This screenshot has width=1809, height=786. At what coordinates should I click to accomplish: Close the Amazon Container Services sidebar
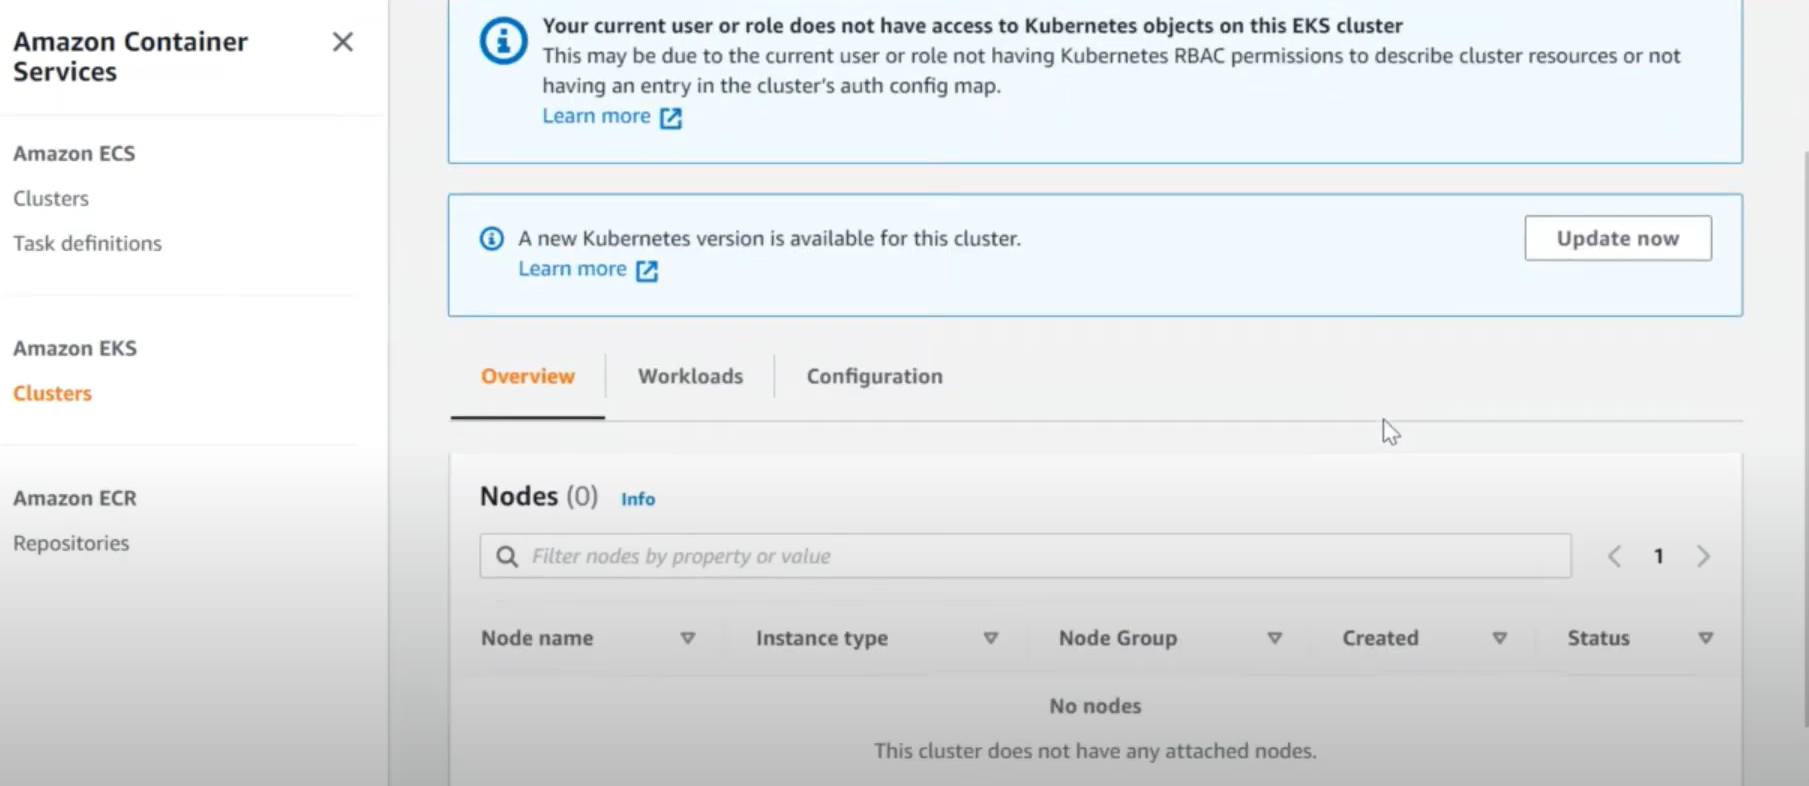click(x=343, y=42)
